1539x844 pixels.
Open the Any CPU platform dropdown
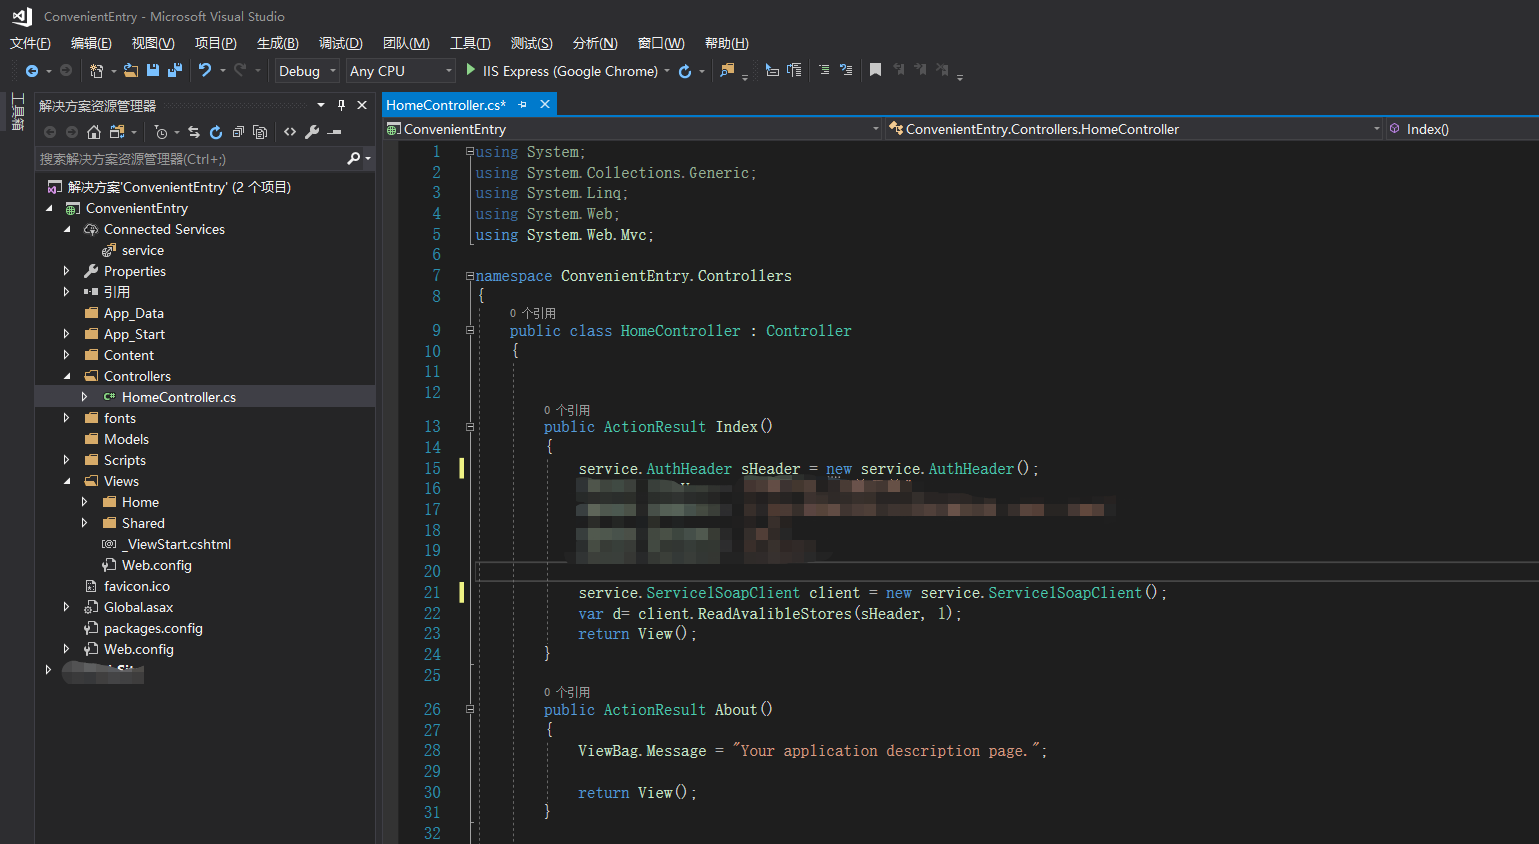[400, 71]
